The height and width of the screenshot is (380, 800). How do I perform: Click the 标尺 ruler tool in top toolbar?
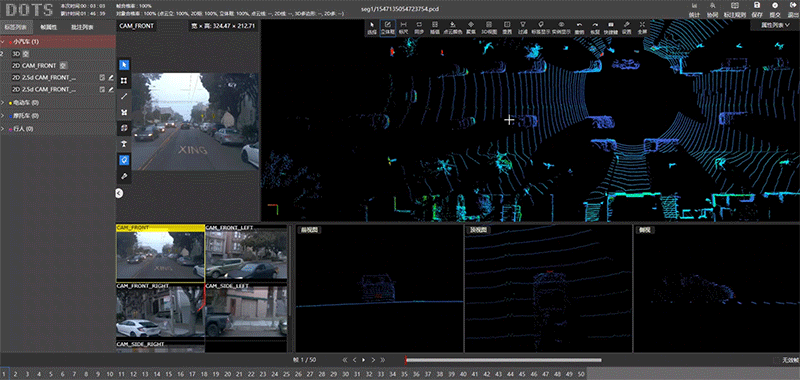click(404, 28)
